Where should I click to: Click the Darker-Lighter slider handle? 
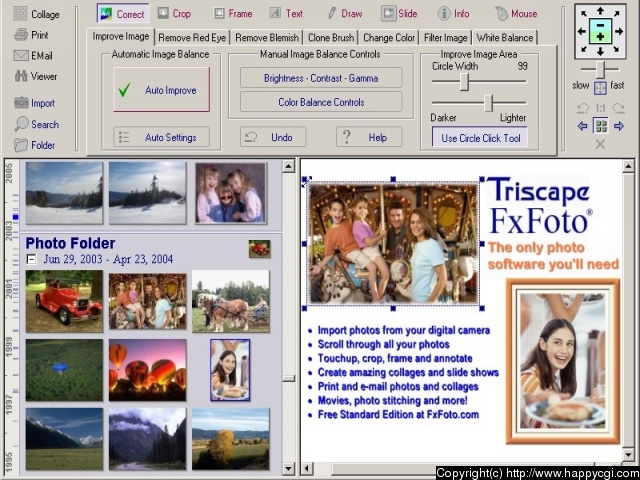point(489,103)
